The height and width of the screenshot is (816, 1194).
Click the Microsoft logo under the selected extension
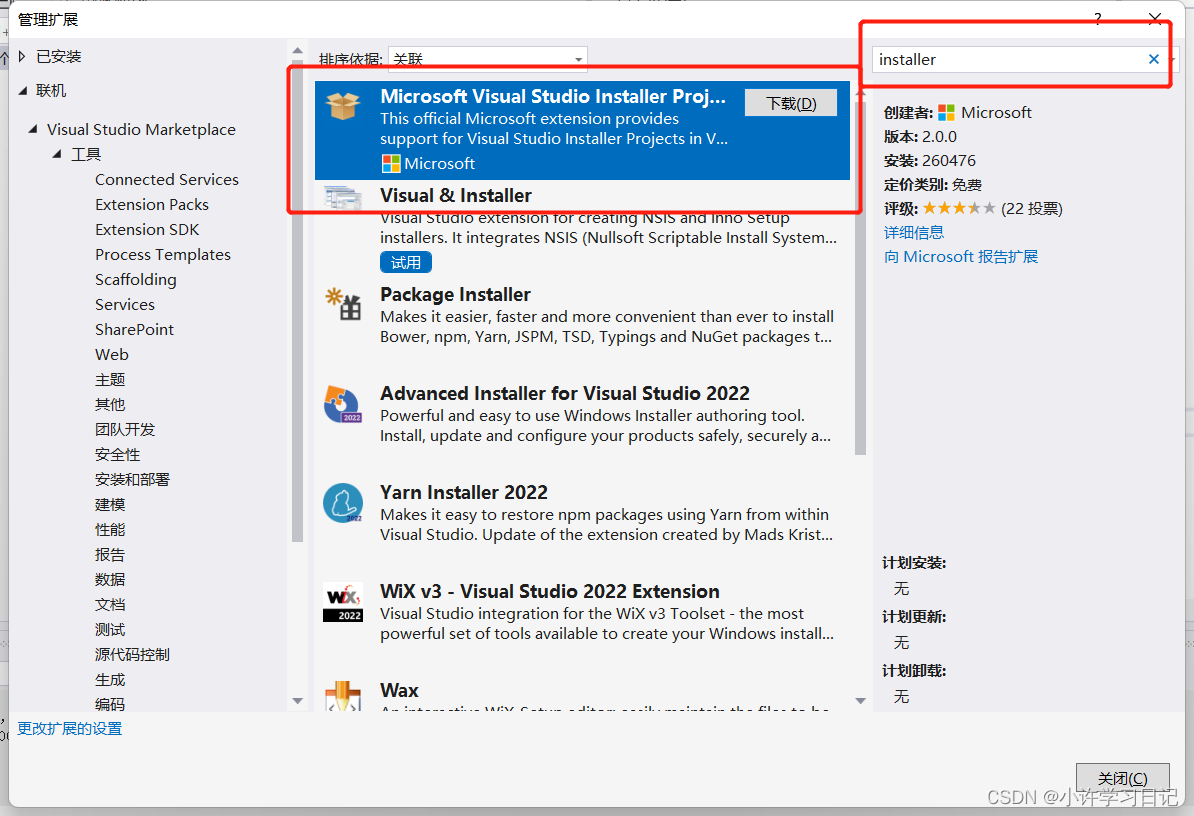click(x=391, y=164)
